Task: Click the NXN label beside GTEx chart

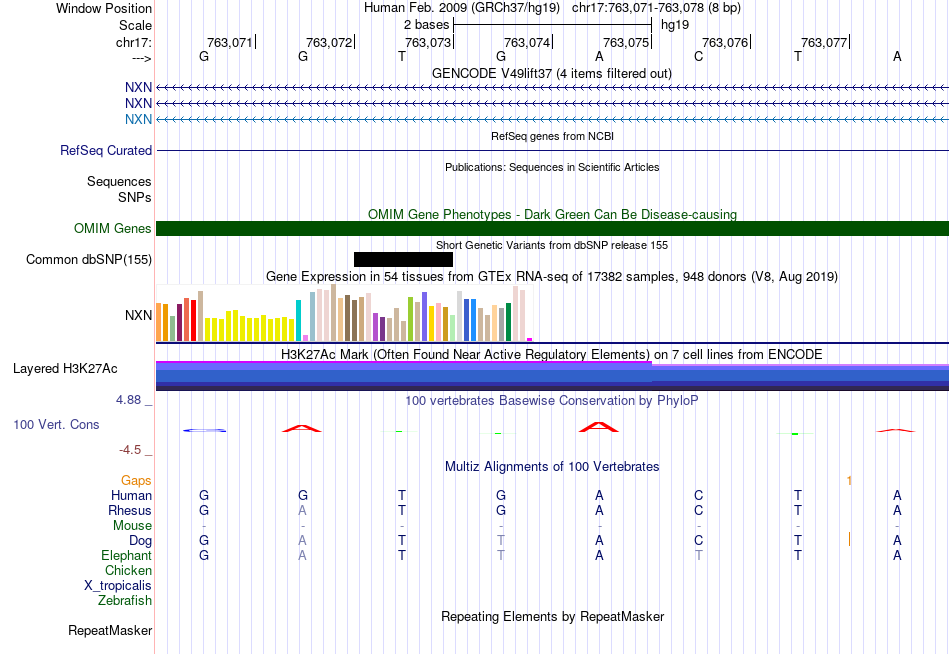Action: tap(138, 315)
